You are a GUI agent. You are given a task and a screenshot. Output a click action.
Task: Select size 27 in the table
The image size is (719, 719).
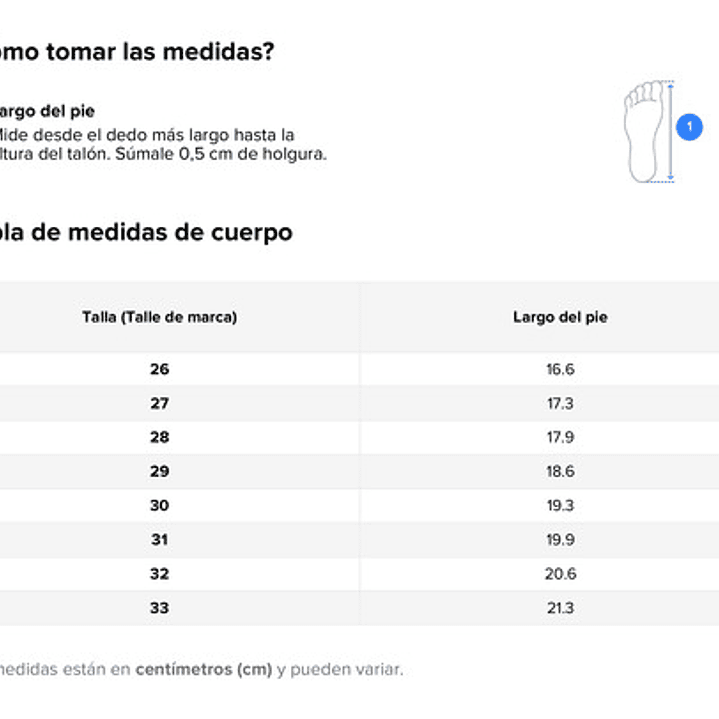click(159, 403)
